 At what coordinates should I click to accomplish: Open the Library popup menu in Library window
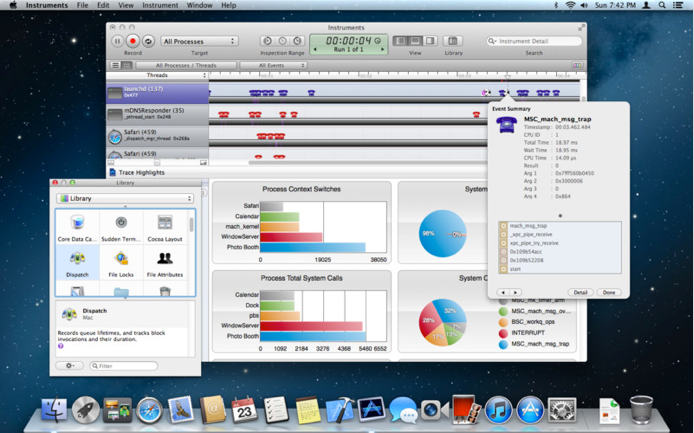[x=125, y=198]
